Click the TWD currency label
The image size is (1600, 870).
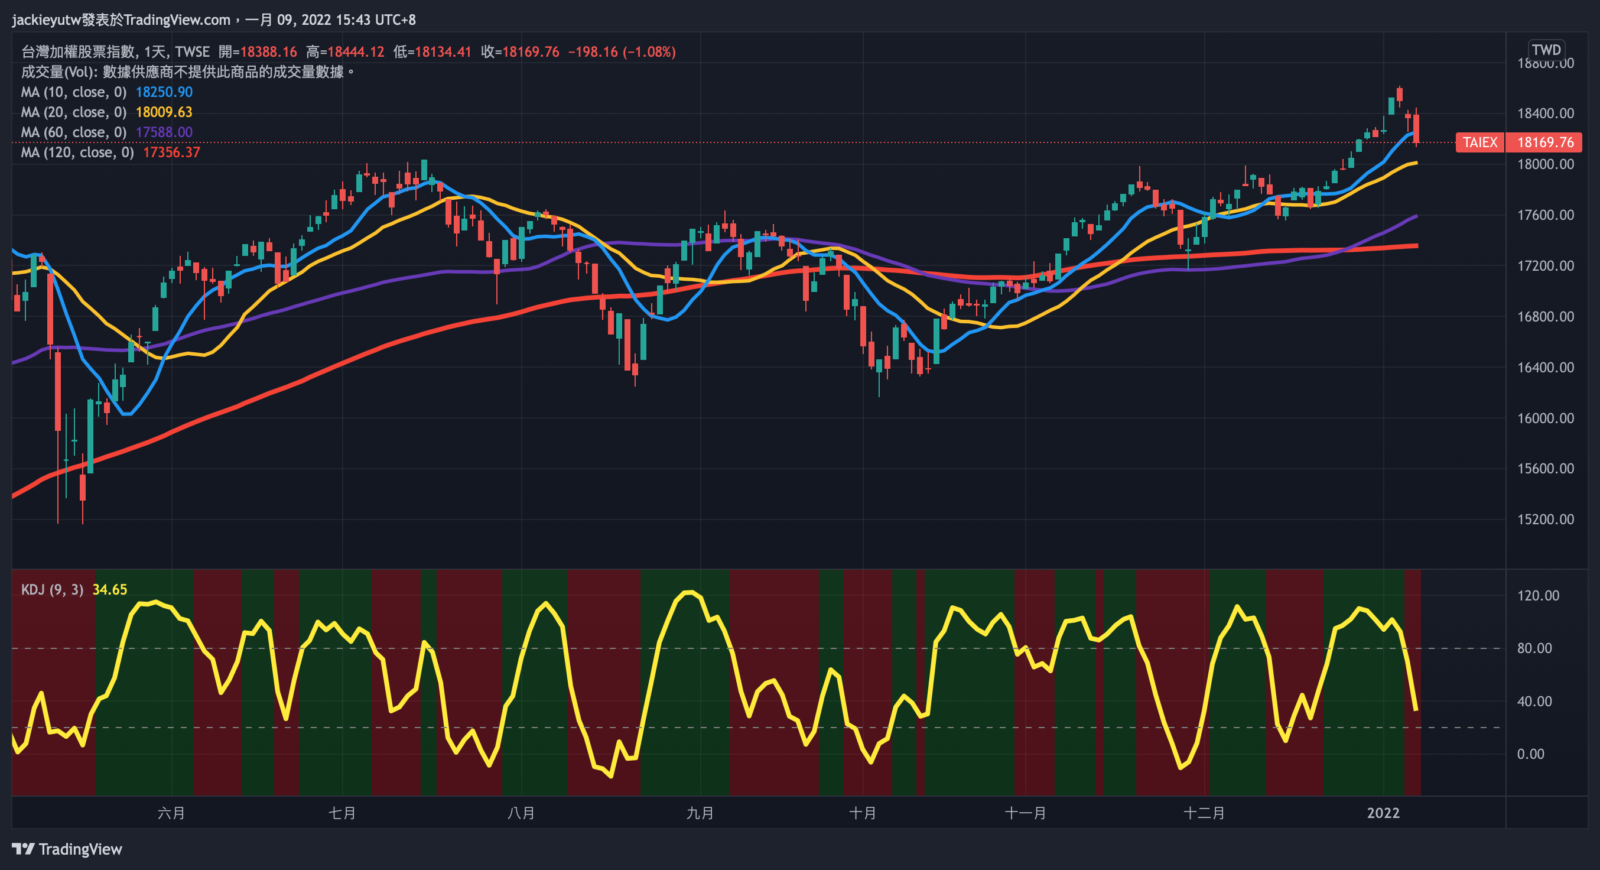1546,50
